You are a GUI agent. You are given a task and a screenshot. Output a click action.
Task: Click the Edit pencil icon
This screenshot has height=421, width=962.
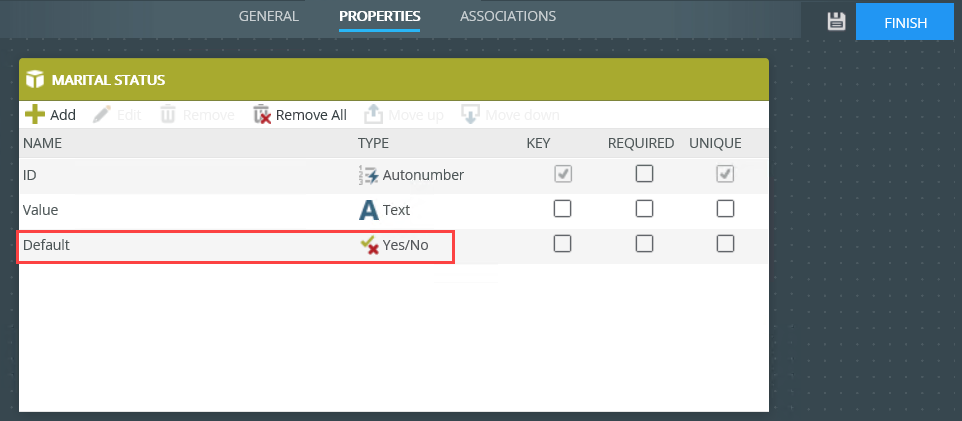[x=102, y=114]
